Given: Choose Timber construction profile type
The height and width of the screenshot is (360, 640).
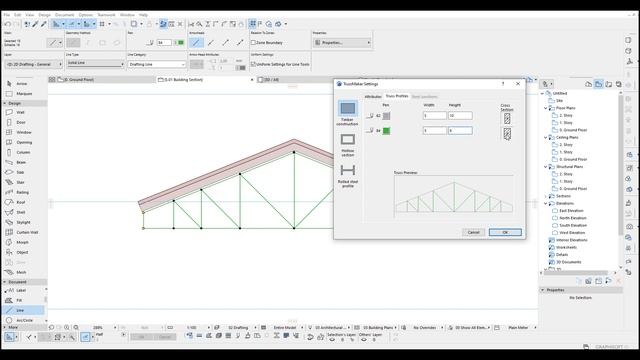Looking at the screenshot, I should (347, 113).
